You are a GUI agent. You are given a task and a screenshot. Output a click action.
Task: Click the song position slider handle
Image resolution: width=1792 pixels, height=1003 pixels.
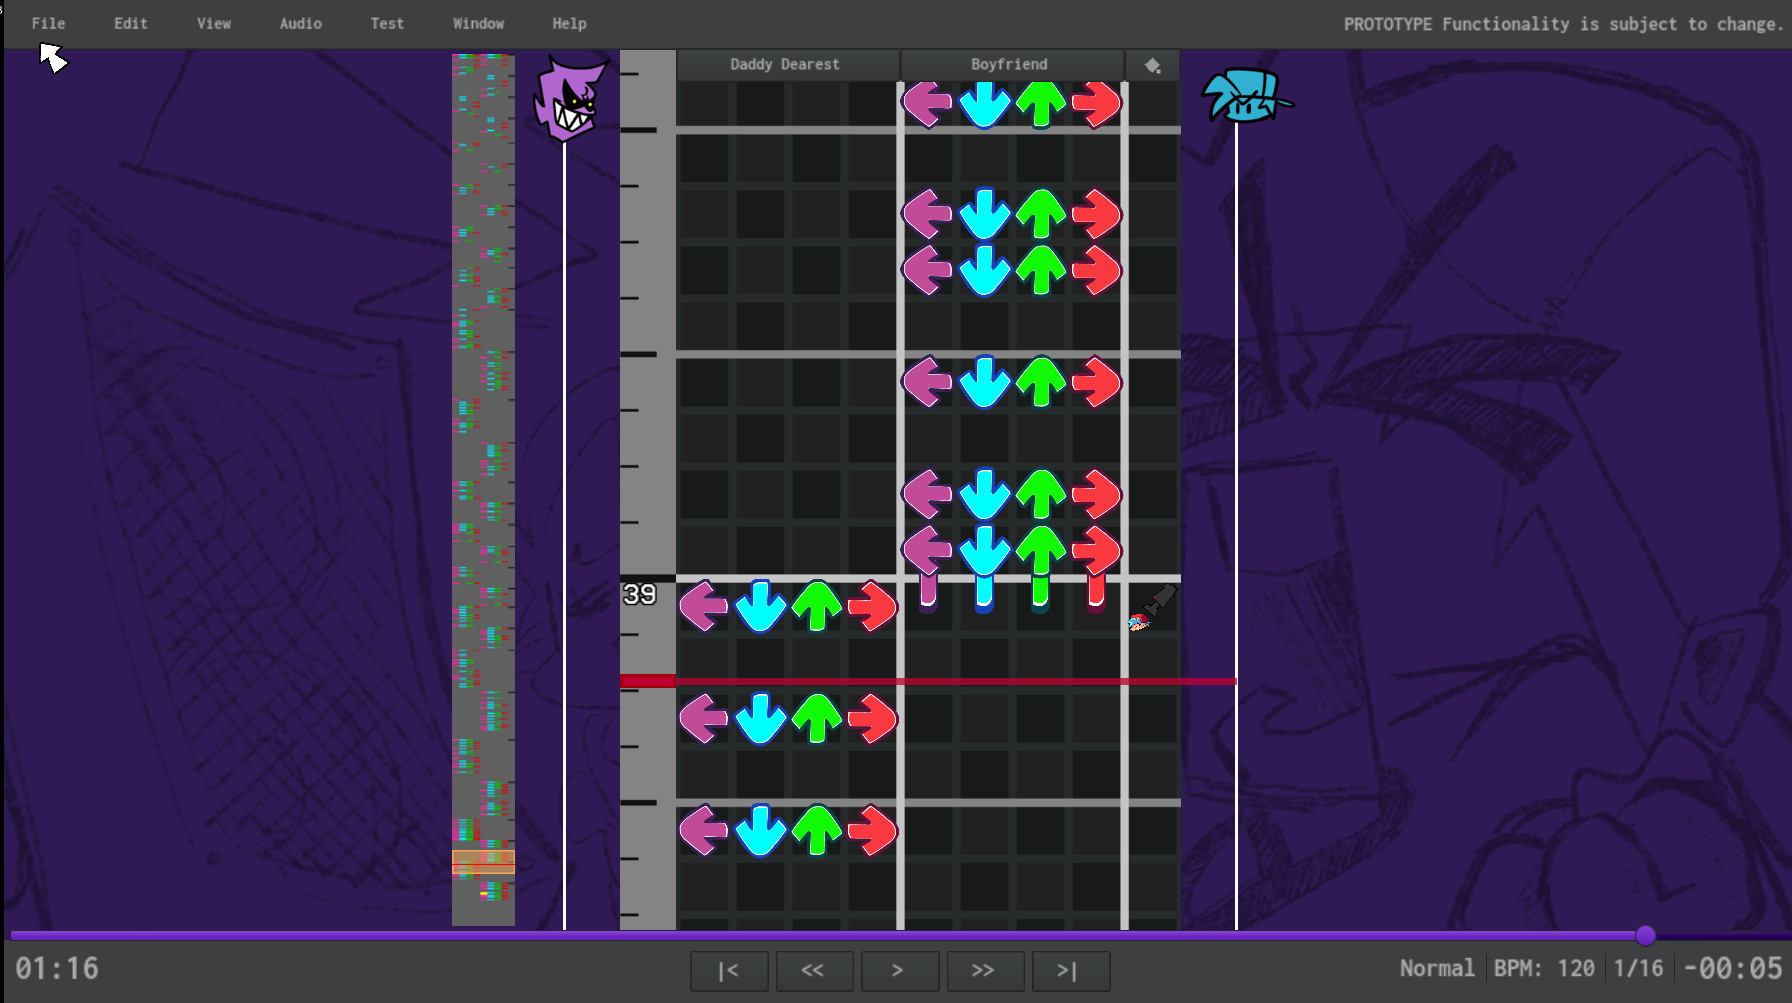click(1646, 936)
